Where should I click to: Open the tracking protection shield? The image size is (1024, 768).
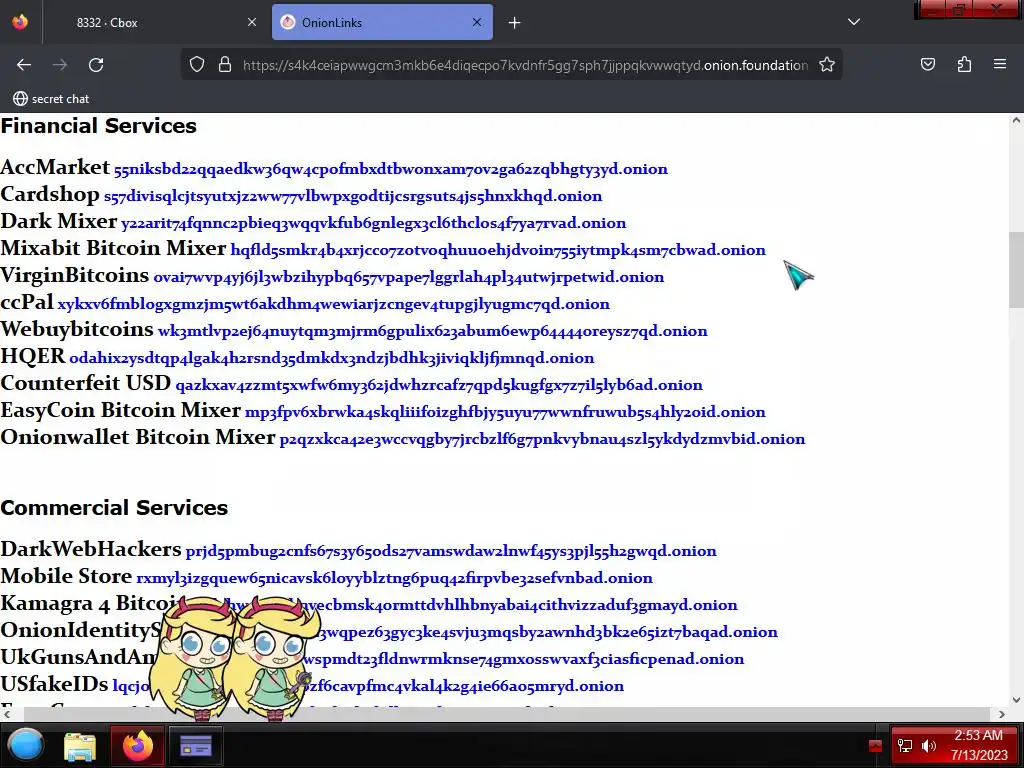pos(197,65)
